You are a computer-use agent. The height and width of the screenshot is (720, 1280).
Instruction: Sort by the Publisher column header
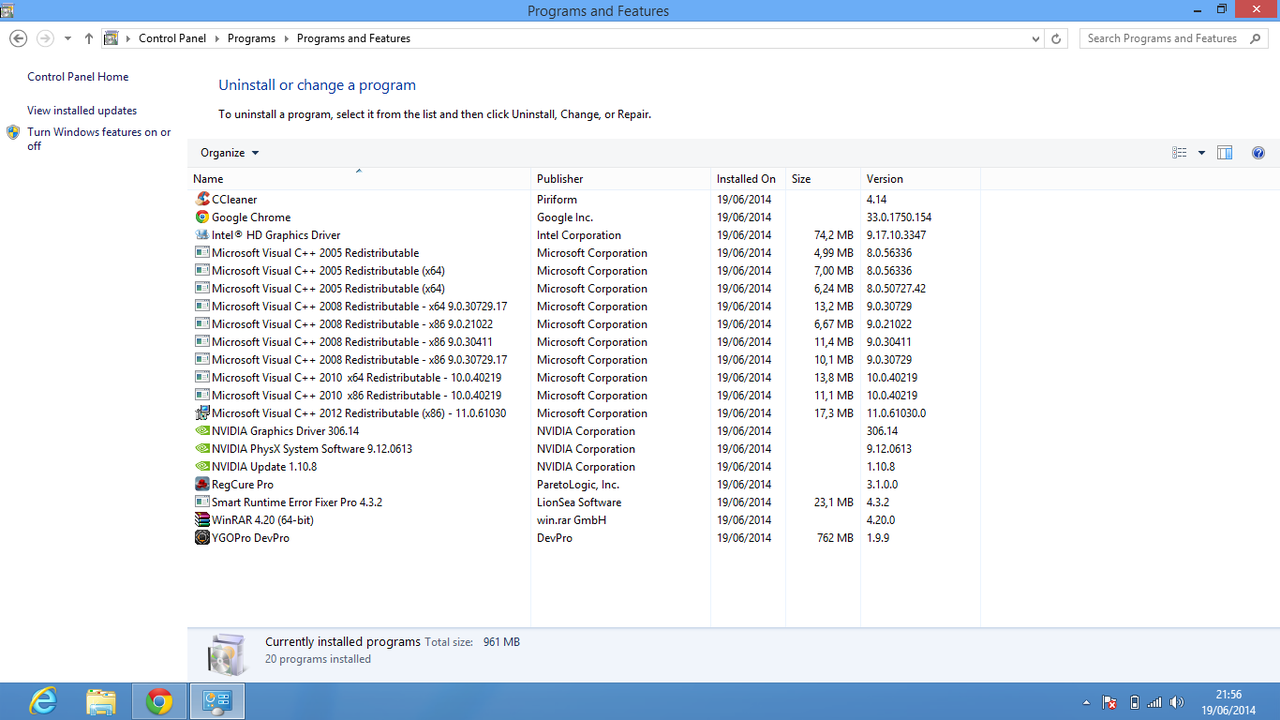point(621,179)
